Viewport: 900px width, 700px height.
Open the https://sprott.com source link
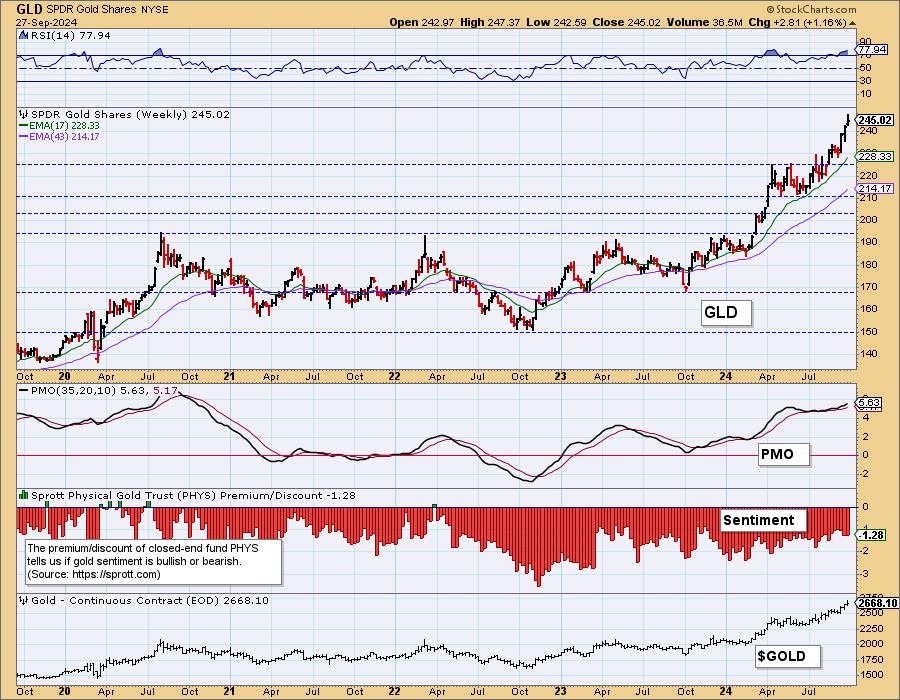coord(116,574)
